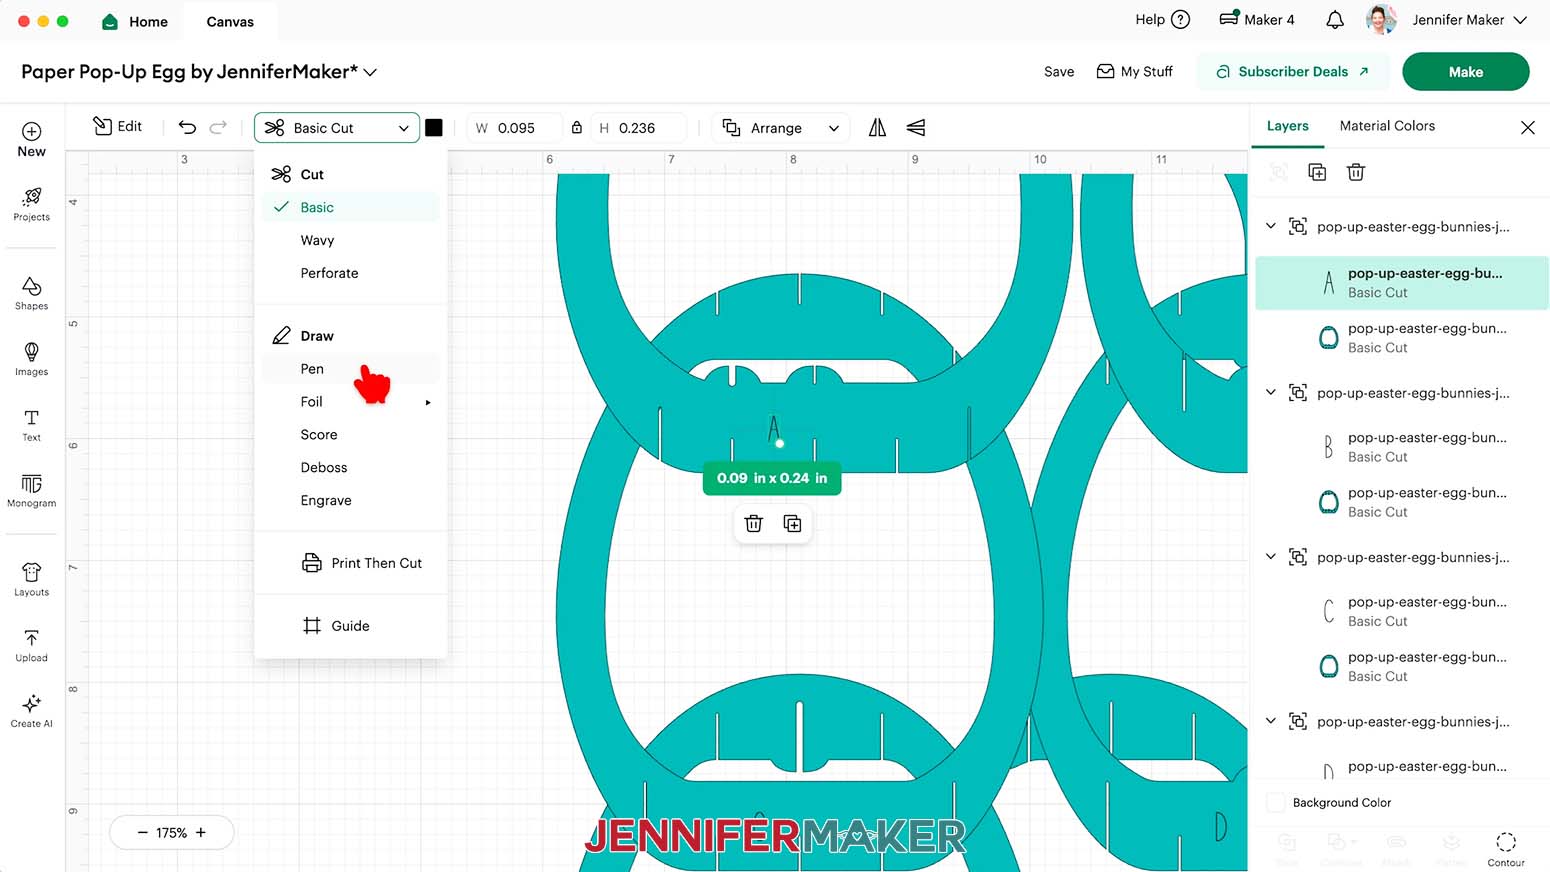Click the Flip vertical icon
Viewport: 1550px width, 872px height.
(x=915, y=127)
